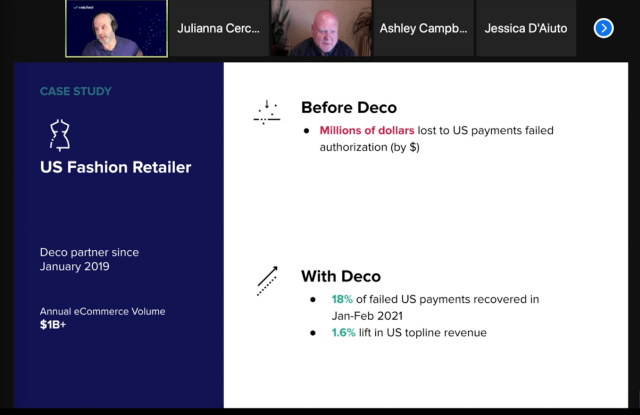Click 'January 2019' text
The image size is (640, 415).
75,266
